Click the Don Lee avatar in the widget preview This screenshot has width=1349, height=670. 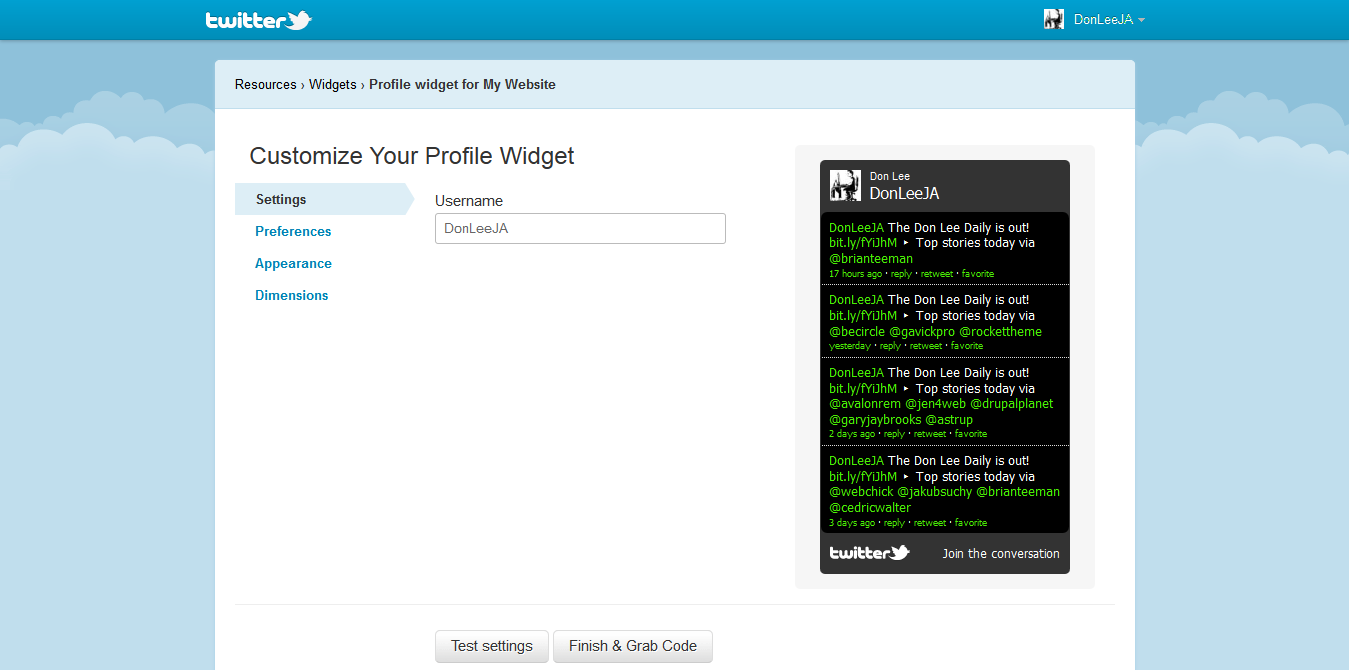tap(845, 185)
